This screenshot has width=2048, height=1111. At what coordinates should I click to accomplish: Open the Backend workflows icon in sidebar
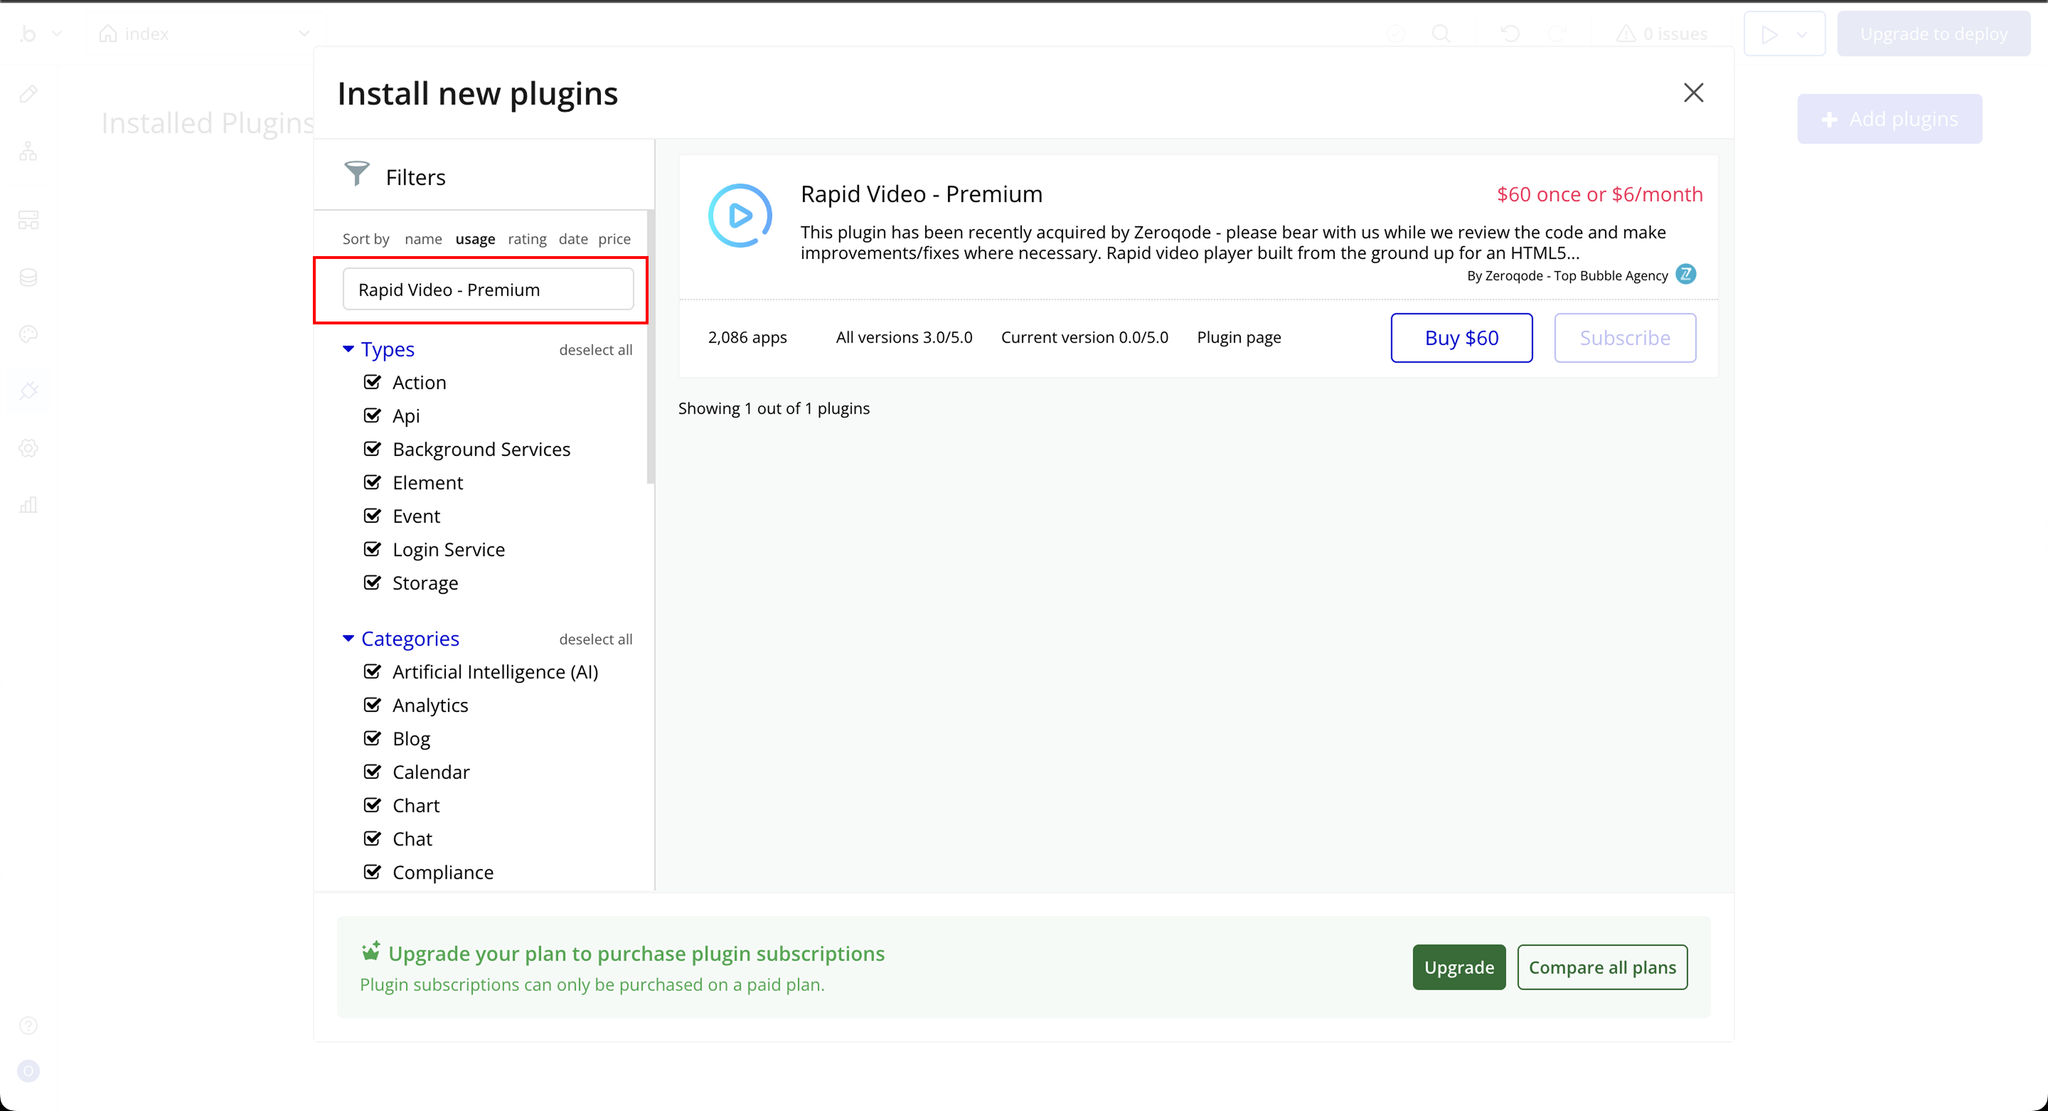[28, 220]
